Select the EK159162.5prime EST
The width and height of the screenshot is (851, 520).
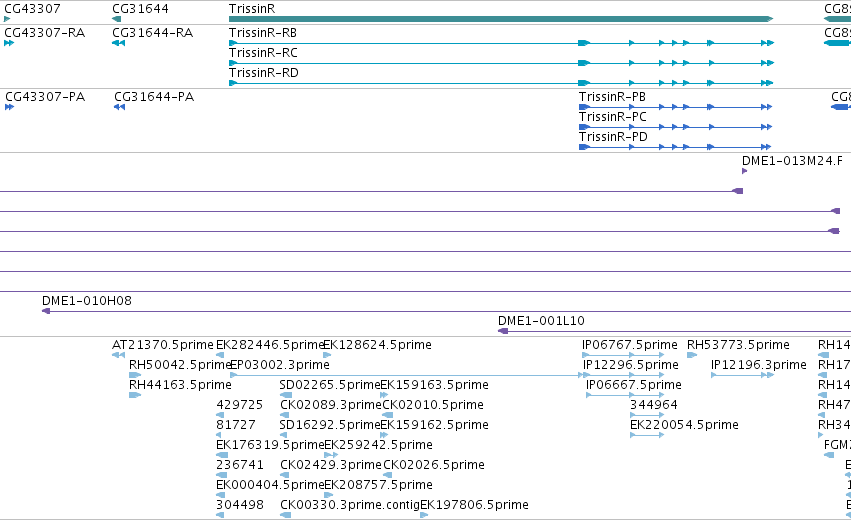pyautogui.click(x=435, y=425)
